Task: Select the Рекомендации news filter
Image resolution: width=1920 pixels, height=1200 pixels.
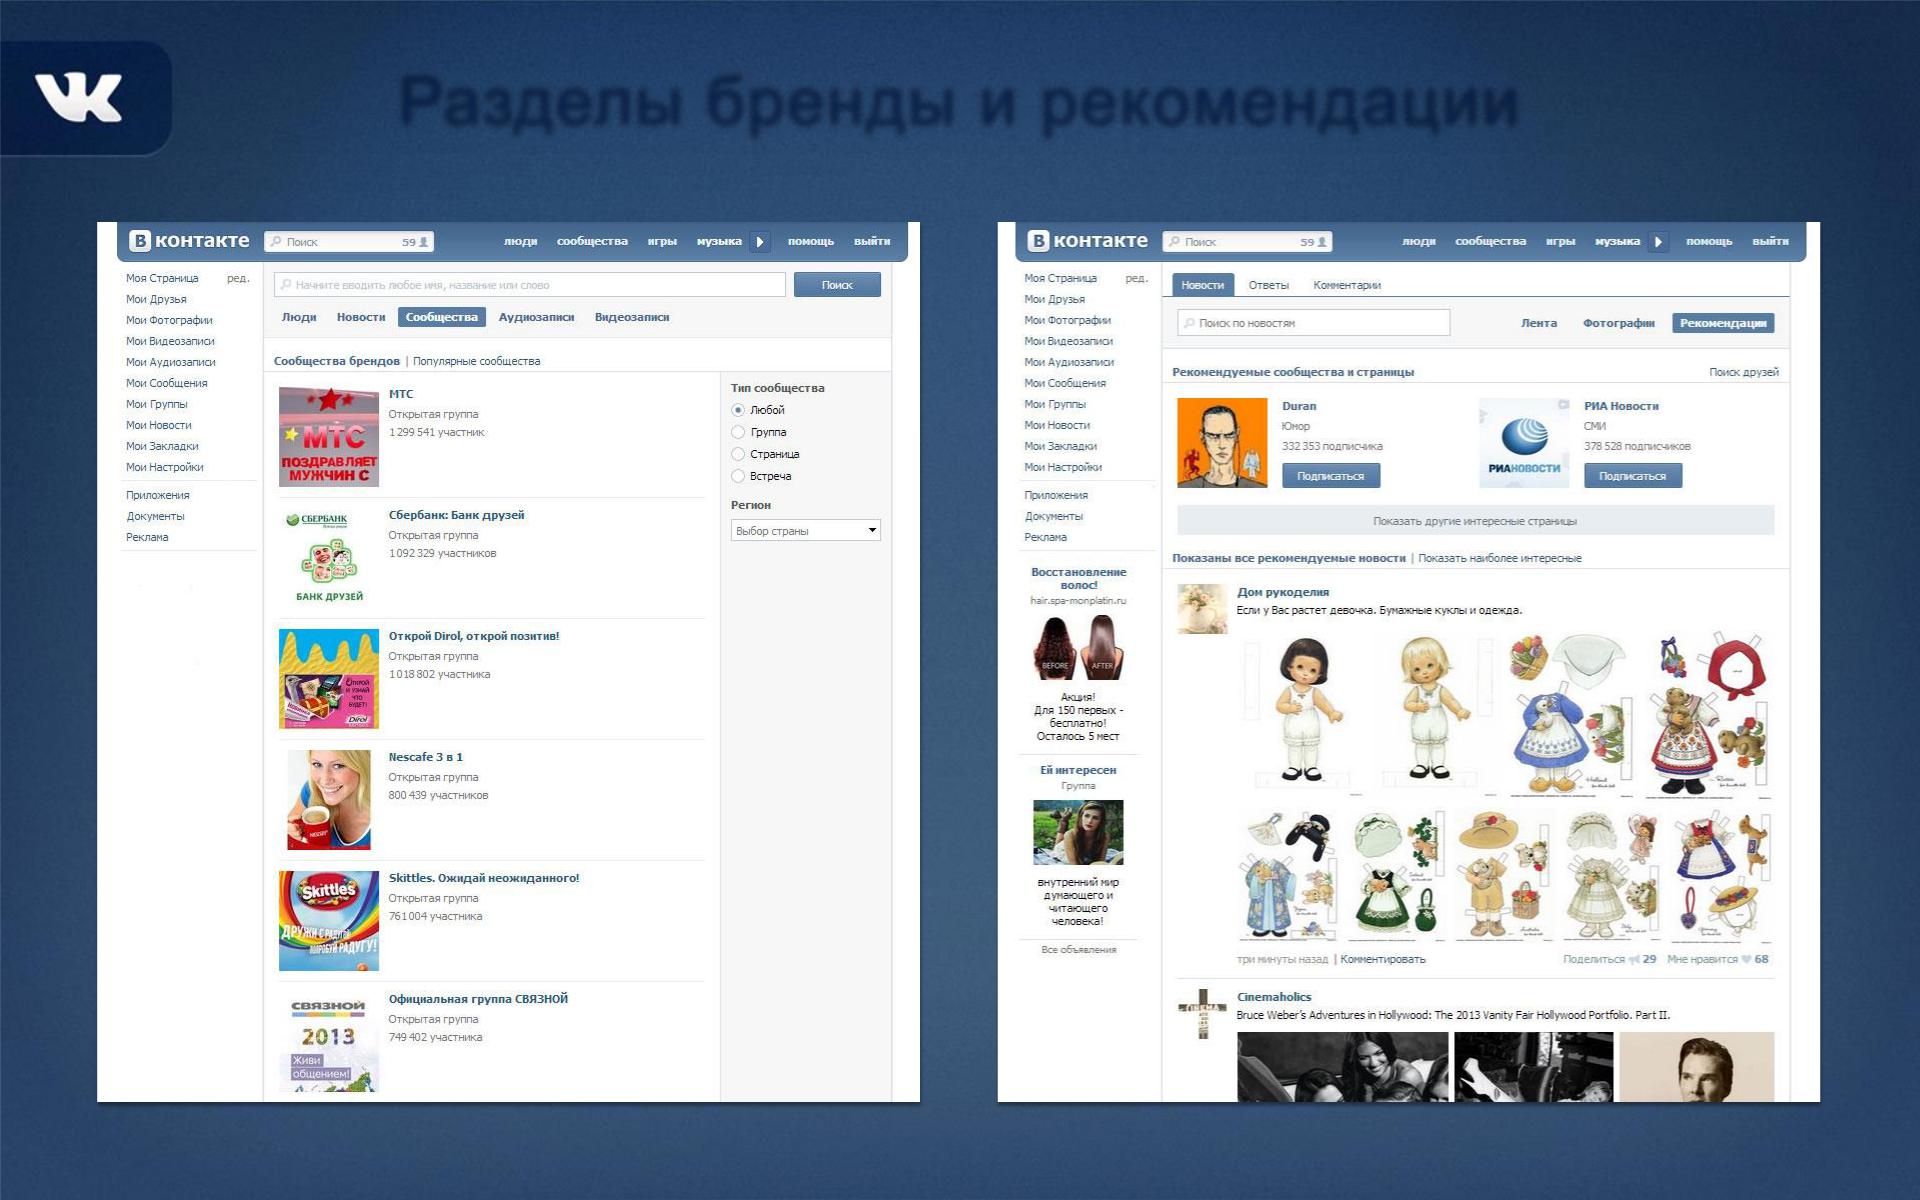Action: coord(1723,323)
